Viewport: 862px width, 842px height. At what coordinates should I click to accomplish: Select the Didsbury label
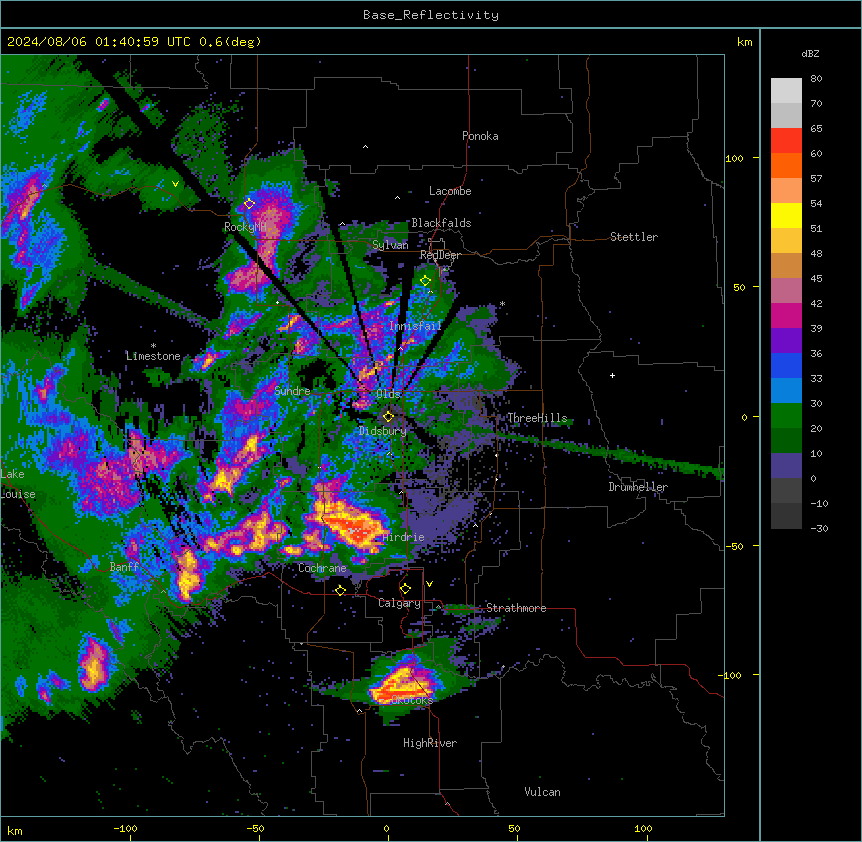(x=383, y=431)
